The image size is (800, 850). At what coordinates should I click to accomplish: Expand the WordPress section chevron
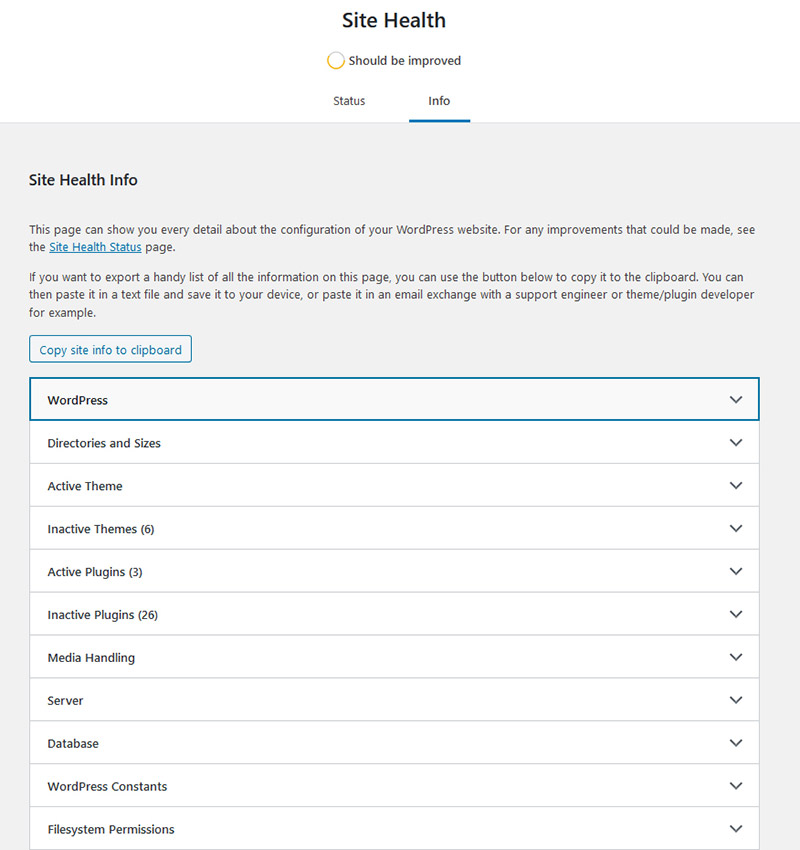(x=736, y=400)
